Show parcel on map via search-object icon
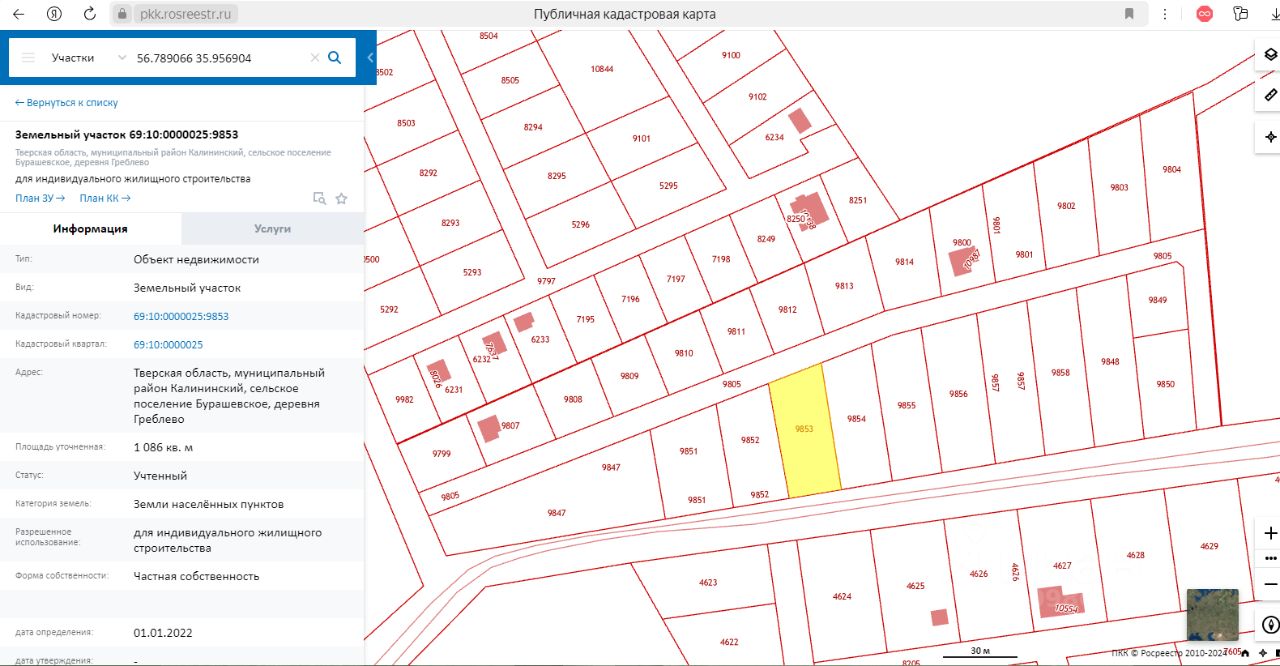The height and width of the screenshot is (666, 1280). (319, 198)
